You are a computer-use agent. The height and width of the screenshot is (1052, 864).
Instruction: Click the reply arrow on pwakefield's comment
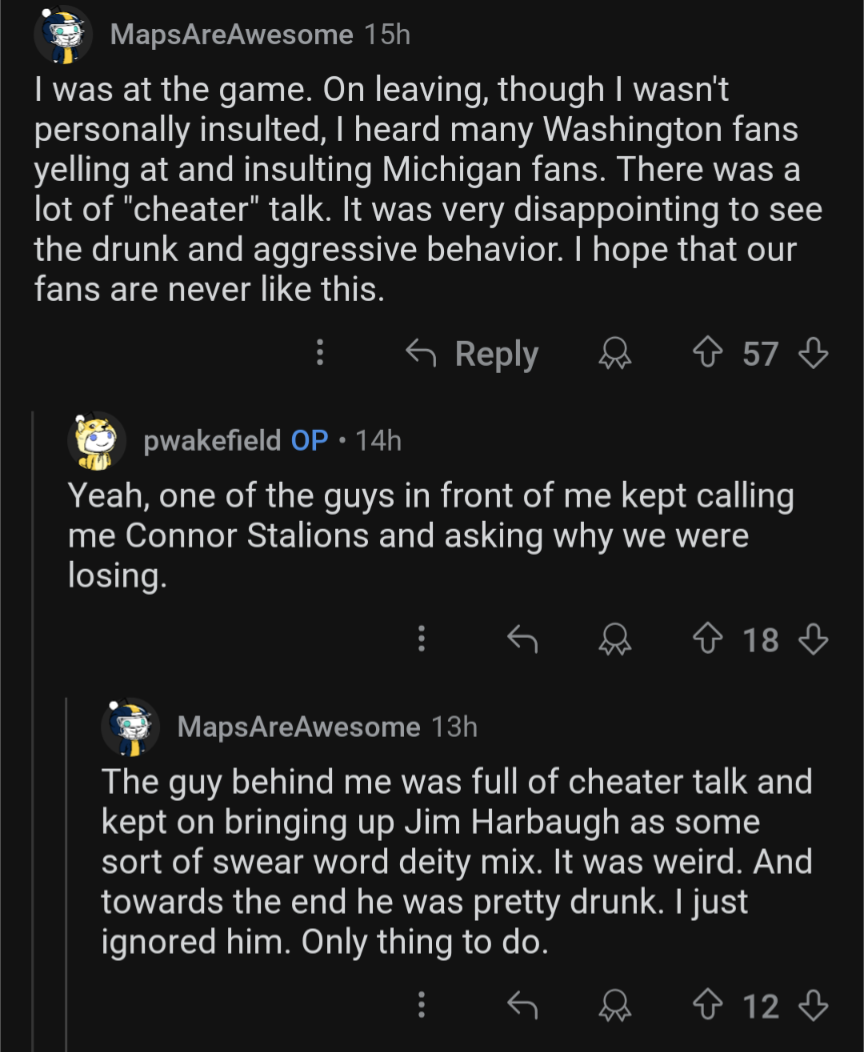point(522,640)
